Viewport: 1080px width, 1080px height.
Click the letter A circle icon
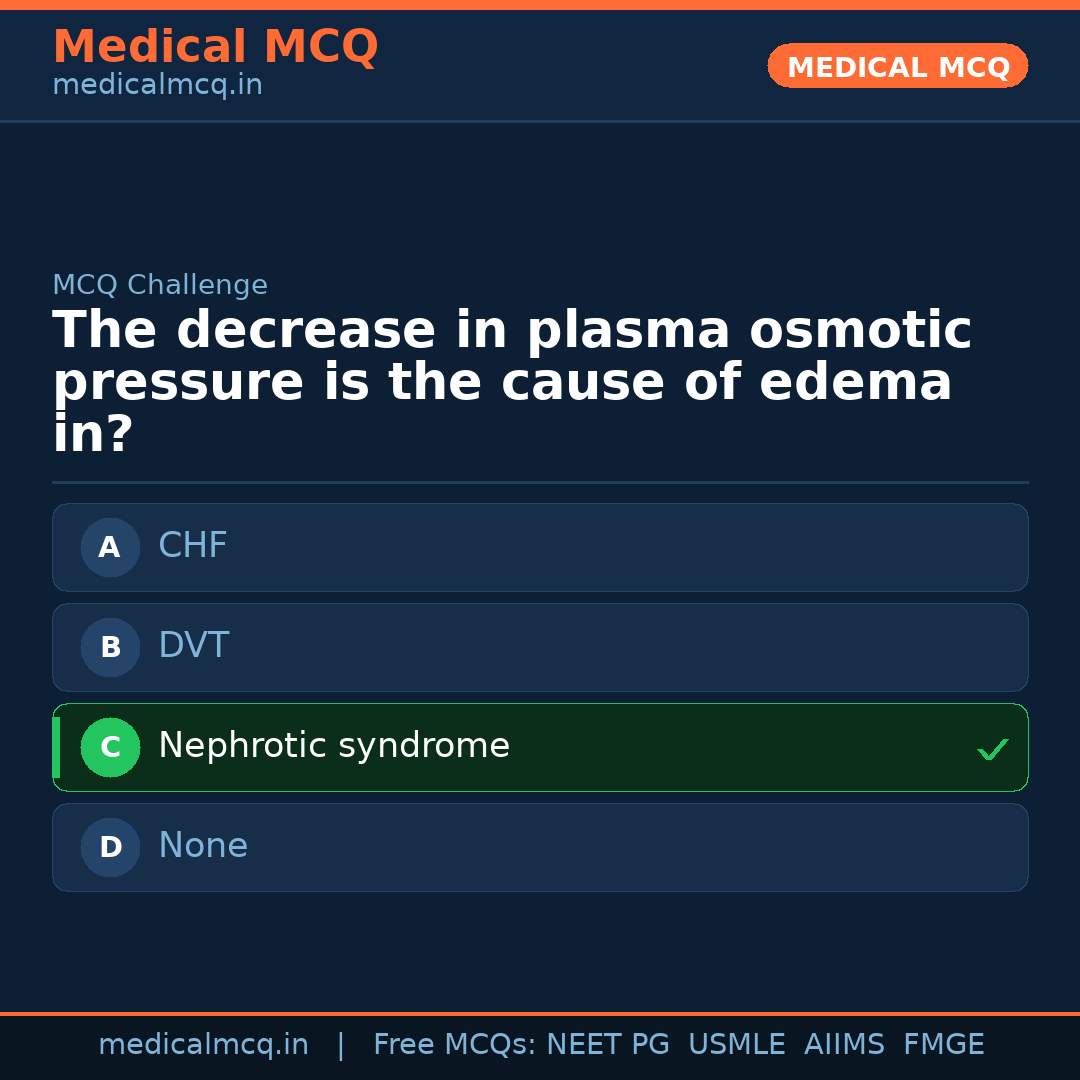110,547
